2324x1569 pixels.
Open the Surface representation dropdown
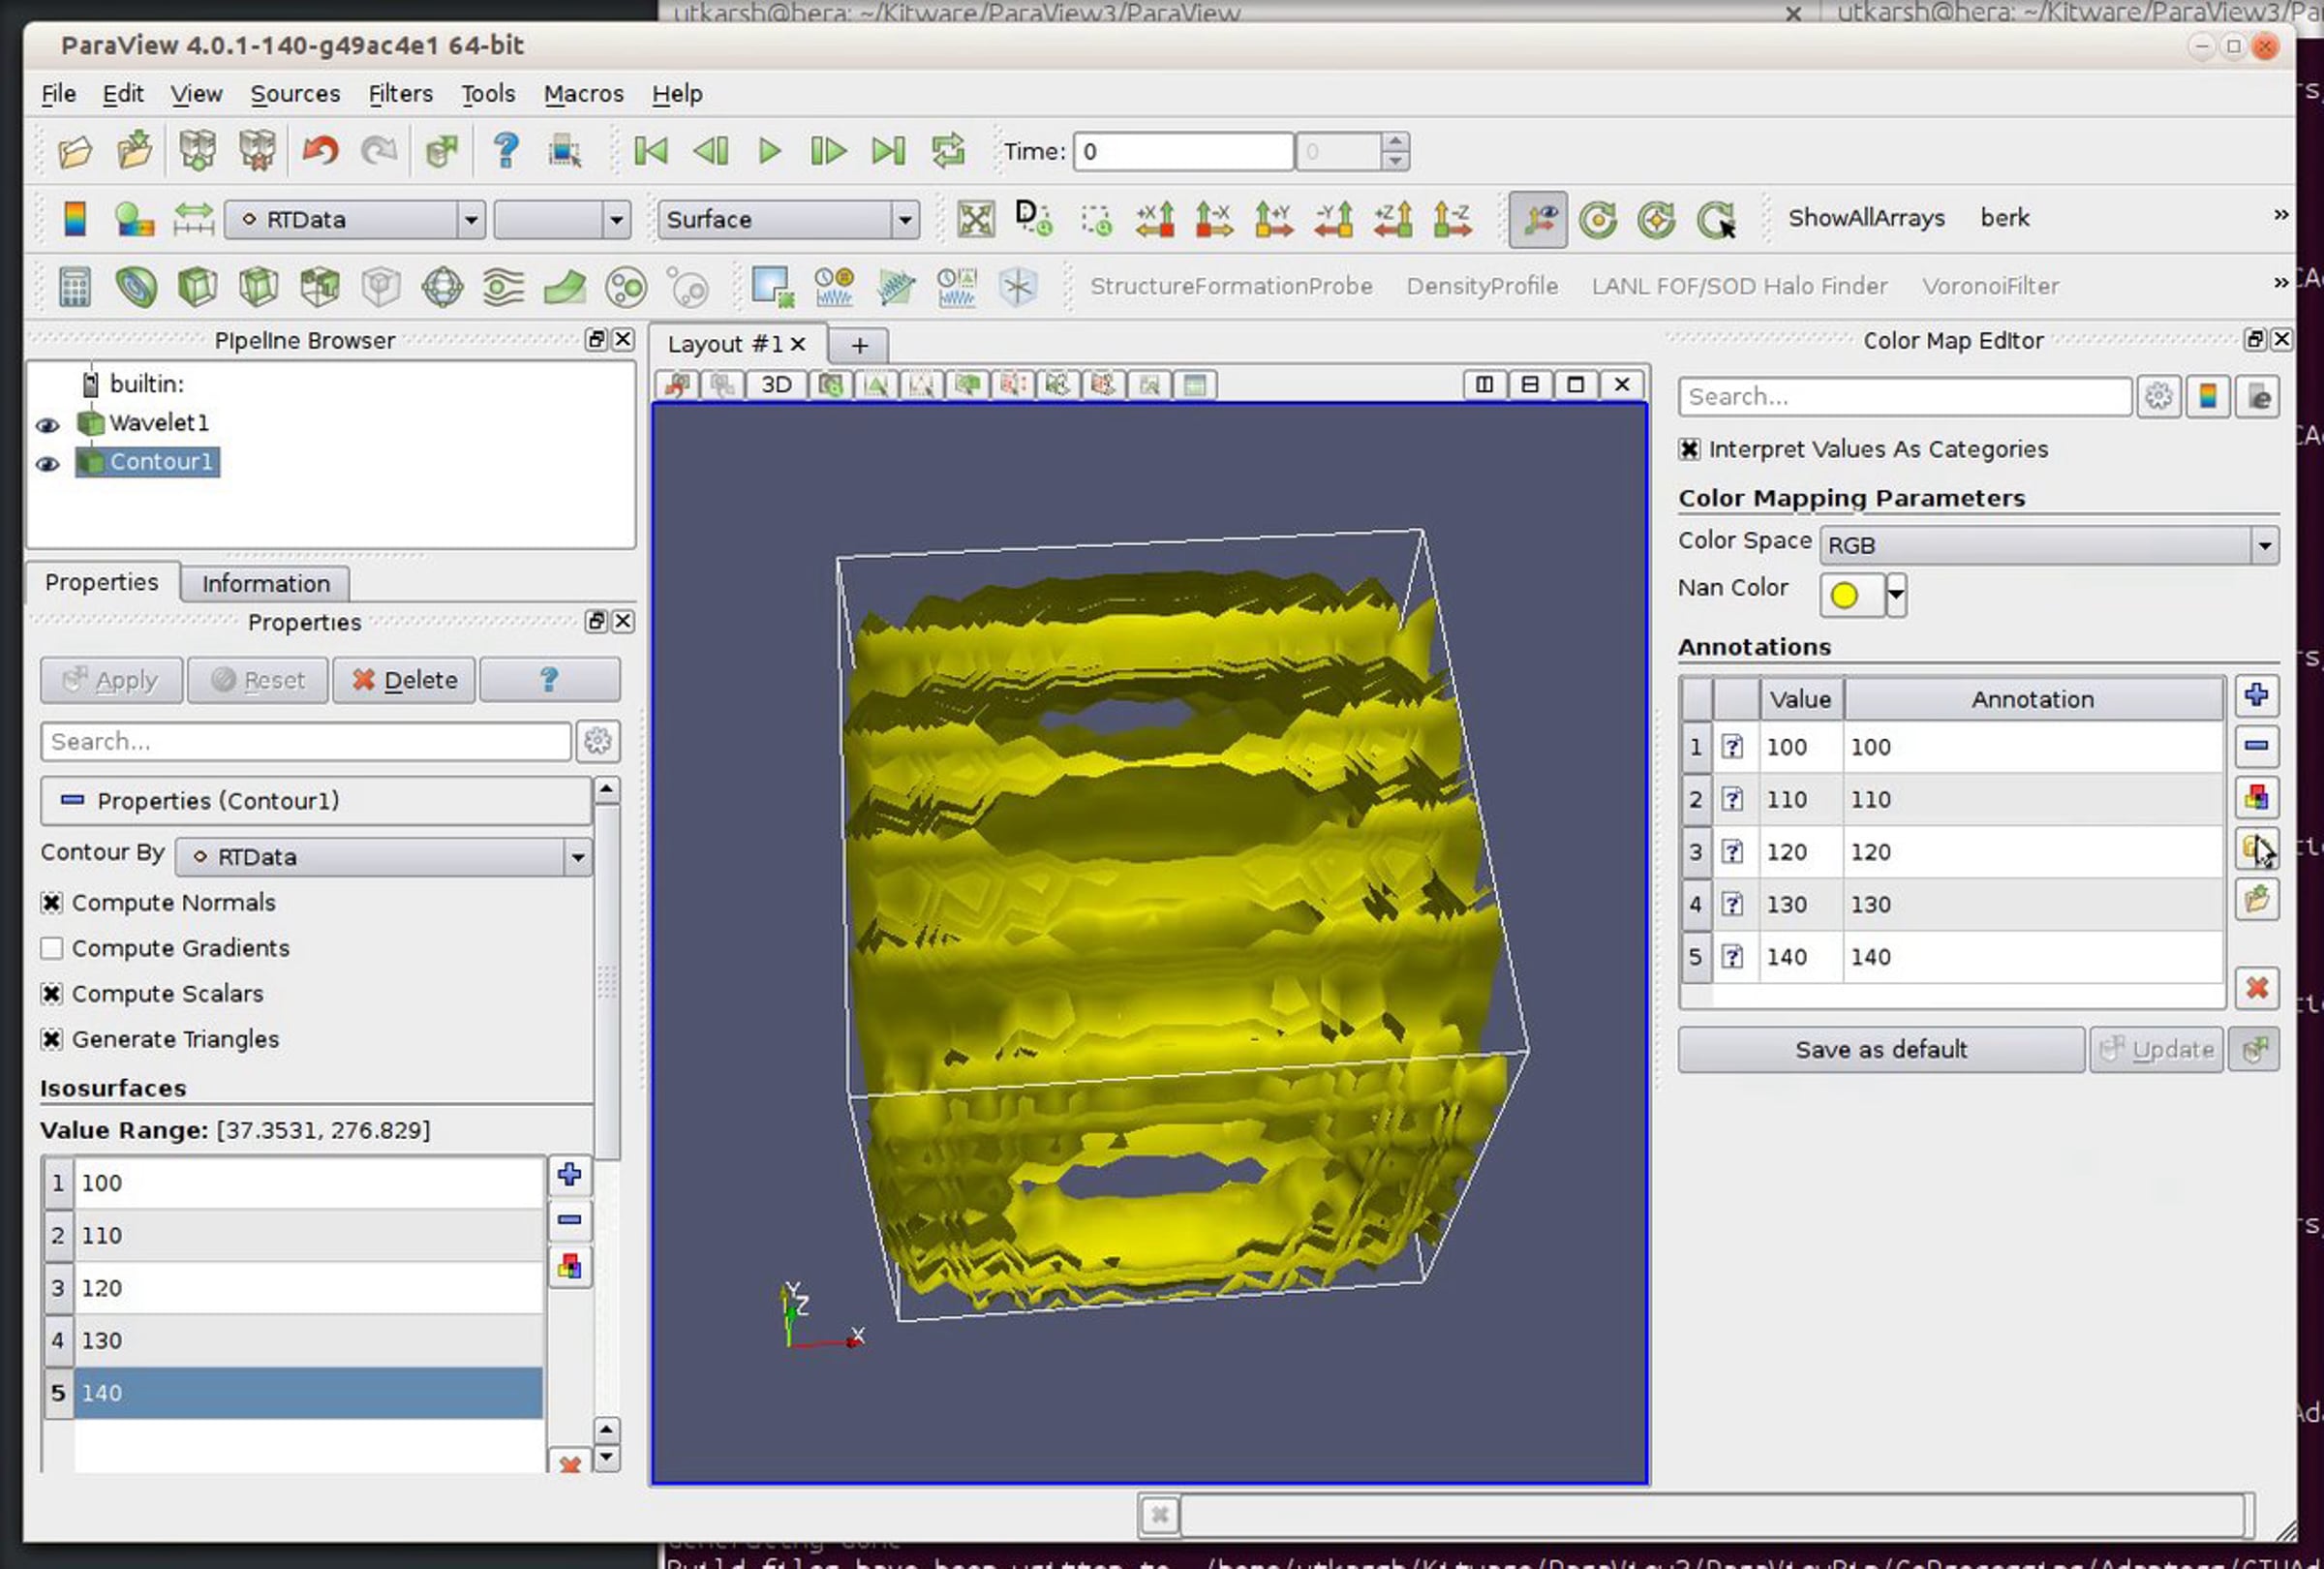[788, 219]
